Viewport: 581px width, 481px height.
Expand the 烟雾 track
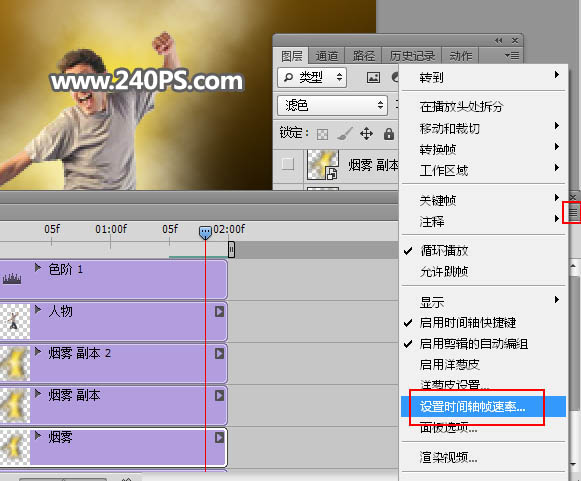37,435
